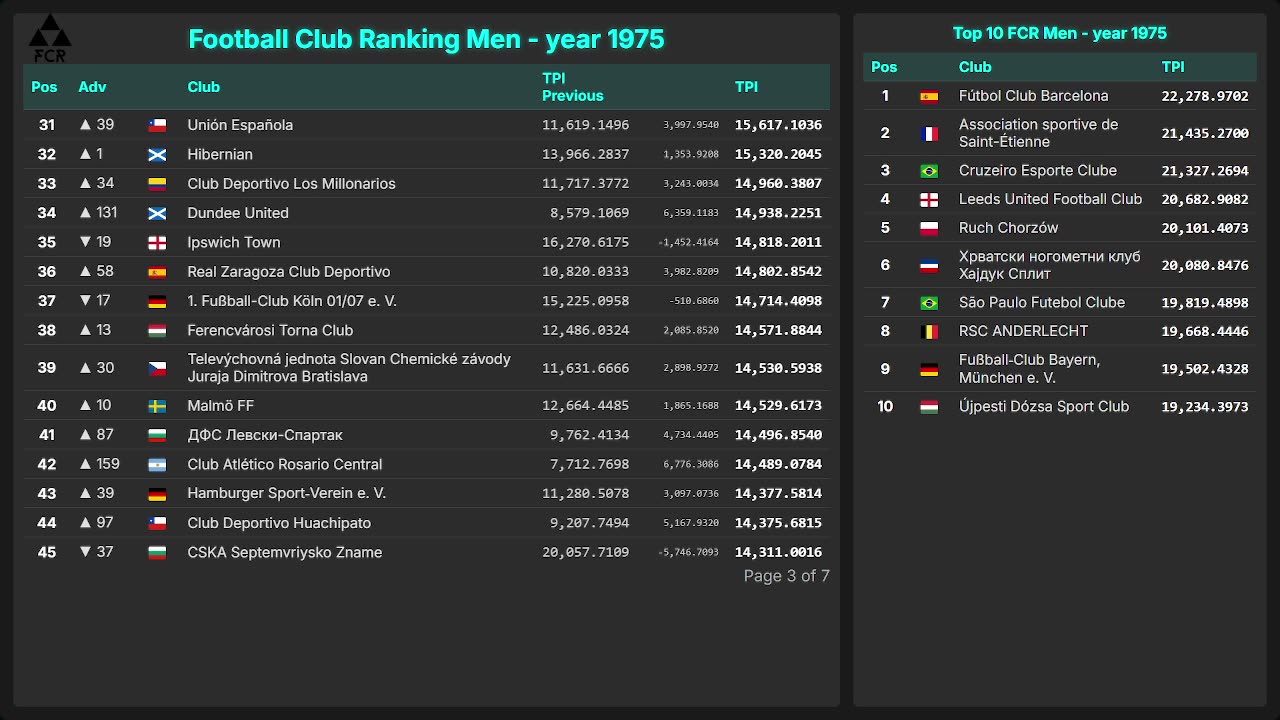The image size is (1280, 720).
Task: Click the TPI Previous column header
Action: (572, 87)
